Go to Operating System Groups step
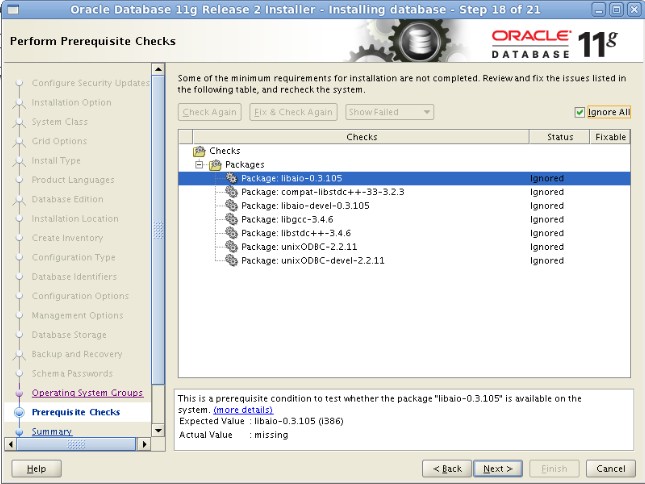 click(87, 393)
